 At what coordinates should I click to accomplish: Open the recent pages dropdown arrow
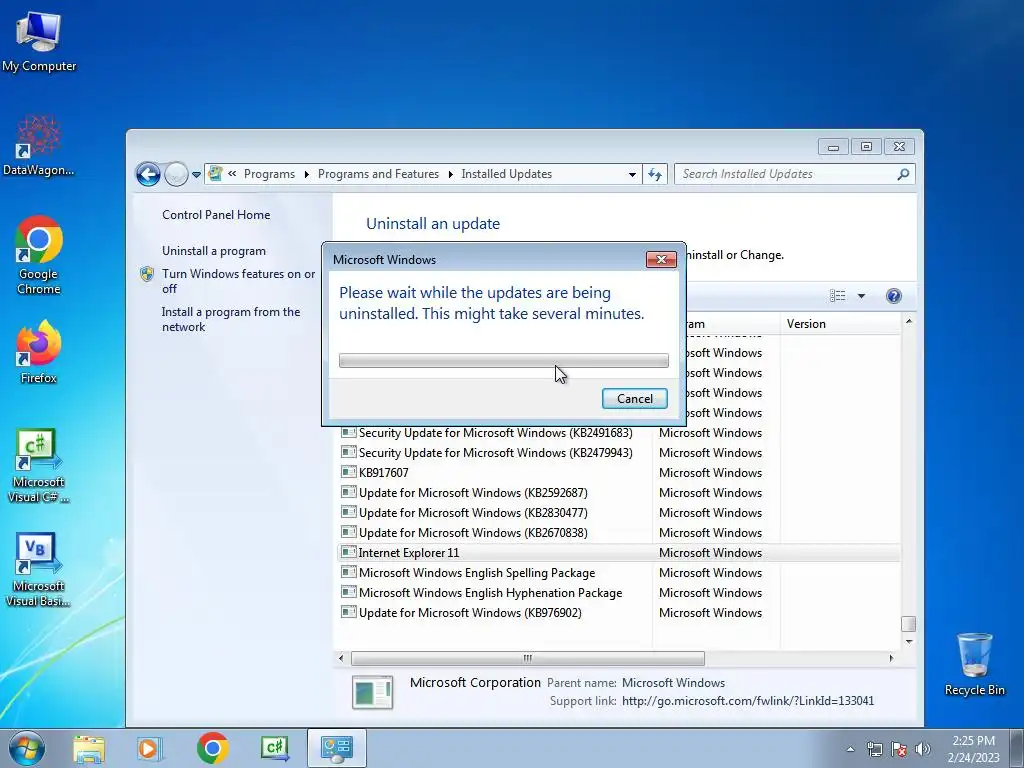(x=196, y=175)
